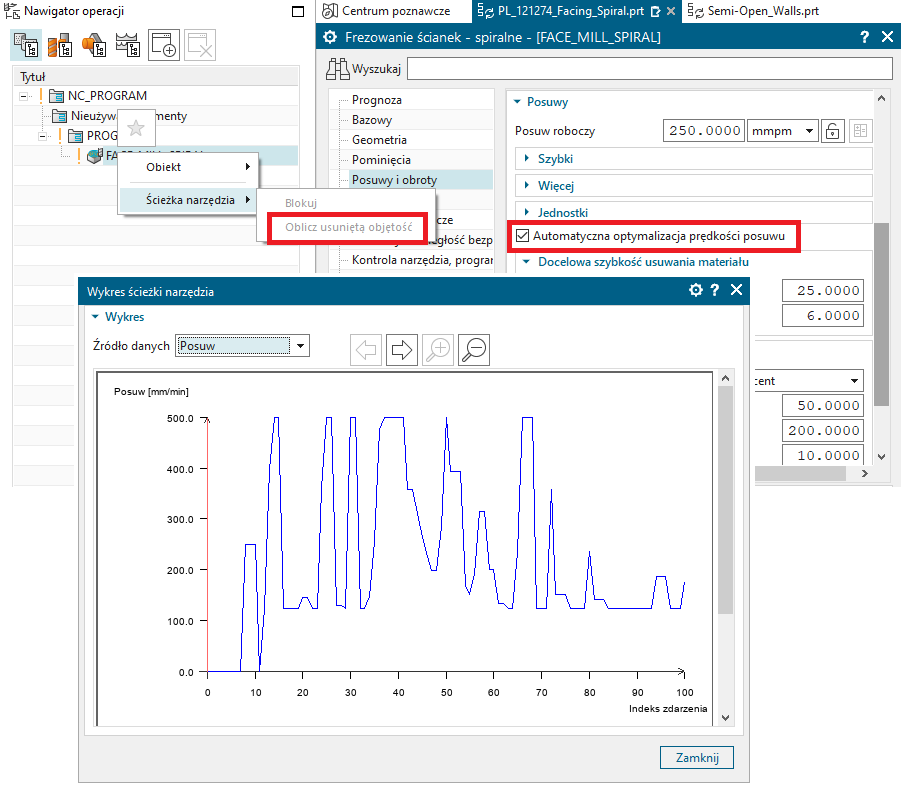Click the 200.0000 value field
This screenshot has height=789, width=911.
click(823, 431)
